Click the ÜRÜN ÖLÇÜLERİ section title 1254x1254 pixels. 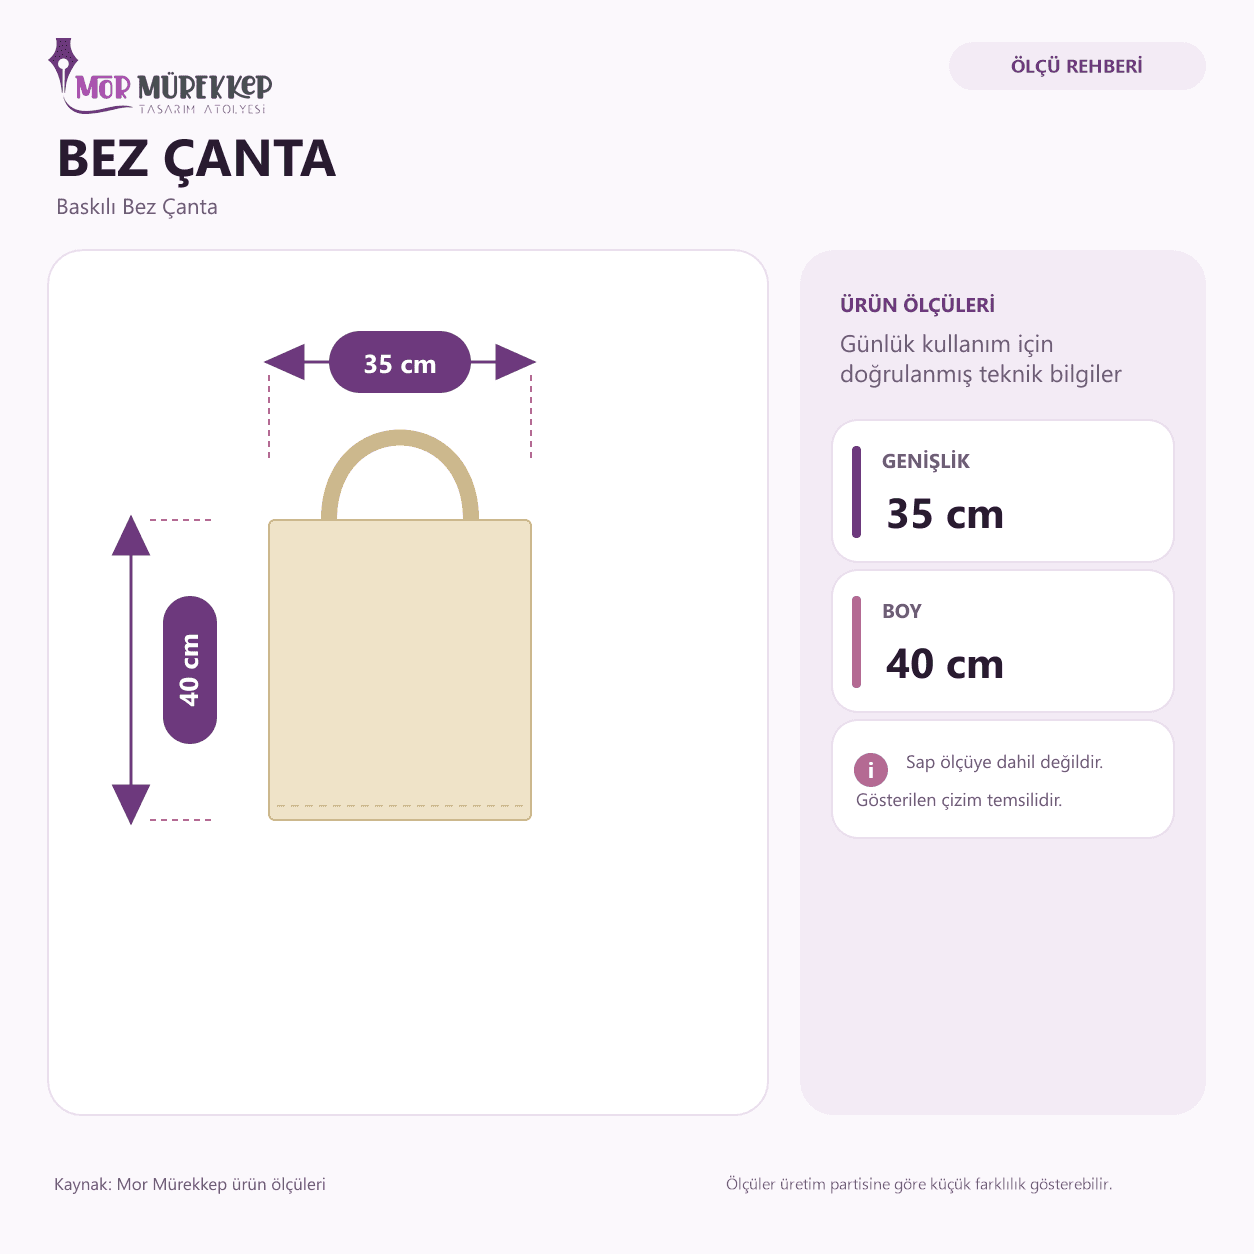pyautogui.click(x=917, y=305)
